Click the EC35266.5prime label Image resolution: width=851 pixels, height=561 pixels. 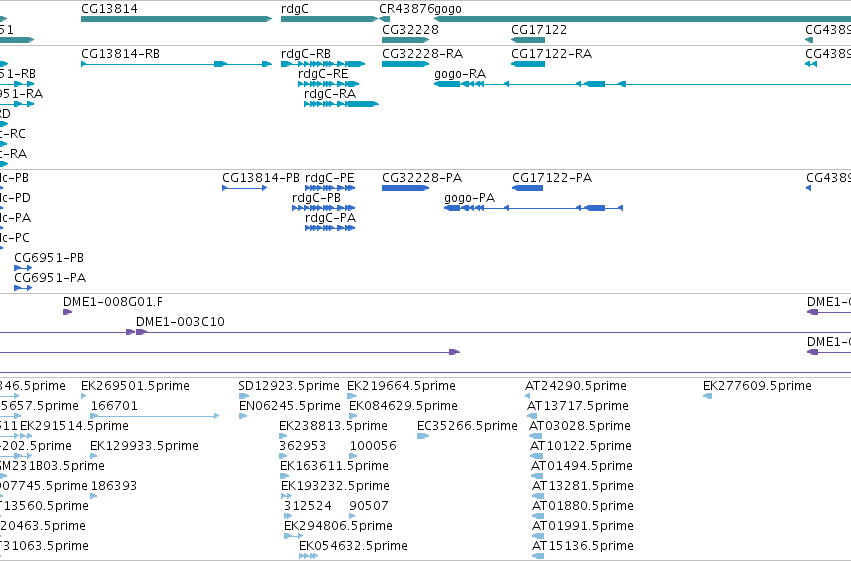tap(467, 426)
